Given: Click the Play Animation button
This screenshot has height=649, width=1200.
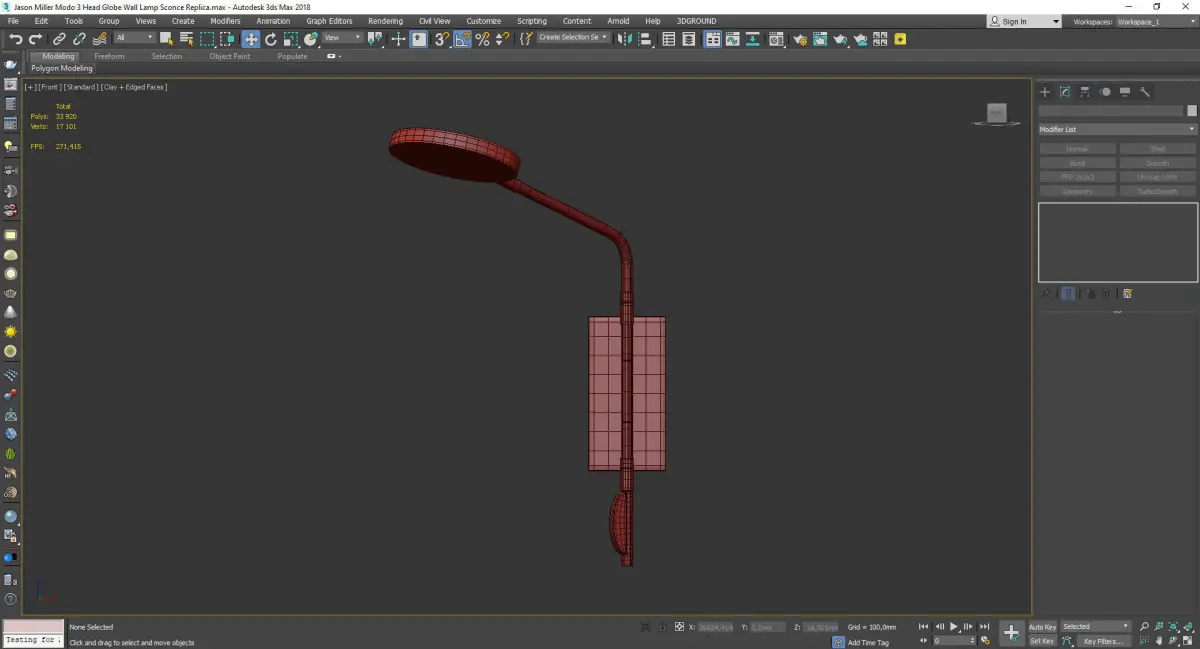Looking at the screenshot, I should pyautogui.click(x=954, y=627).
